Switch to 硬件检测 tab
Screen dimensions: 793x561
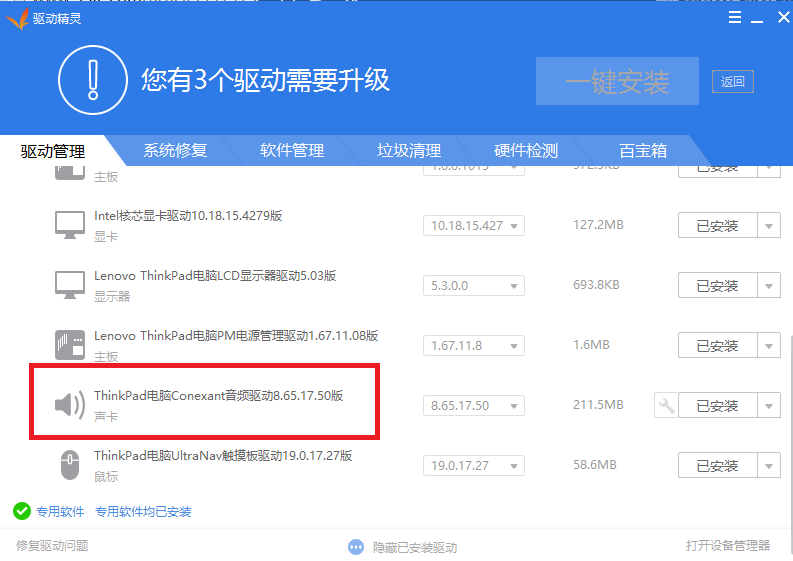[x=525, y=150]
